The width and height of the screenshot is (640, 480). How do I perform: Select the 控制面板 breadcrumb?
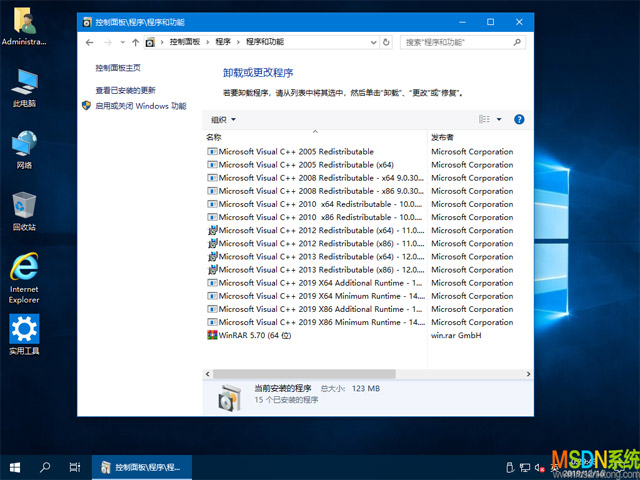pyautogui.click(x=185, y=42)
